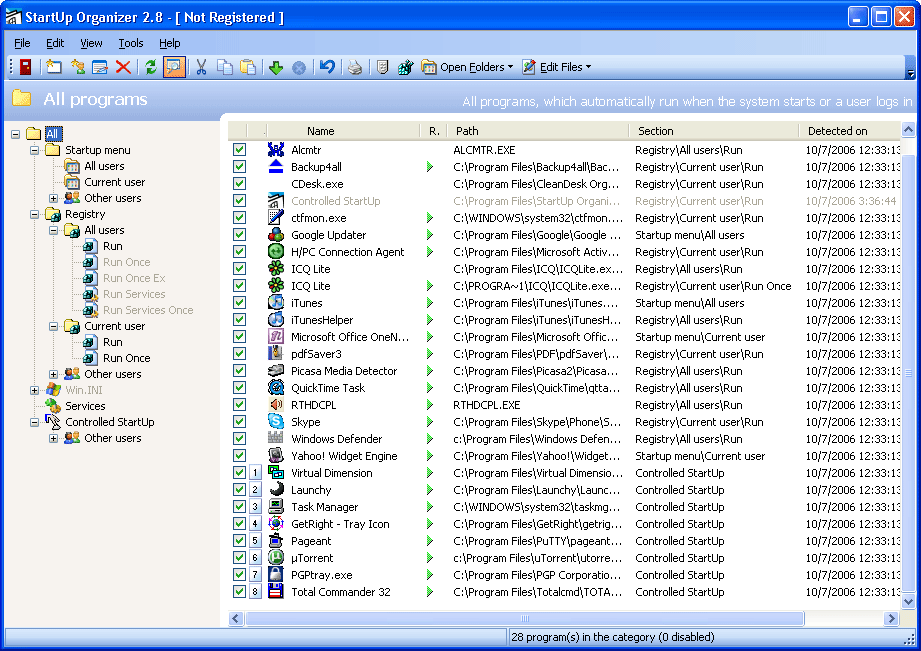Click the blue undo arrow toolbar icon
Screen dimensions: 921x651
click(327, 67)
